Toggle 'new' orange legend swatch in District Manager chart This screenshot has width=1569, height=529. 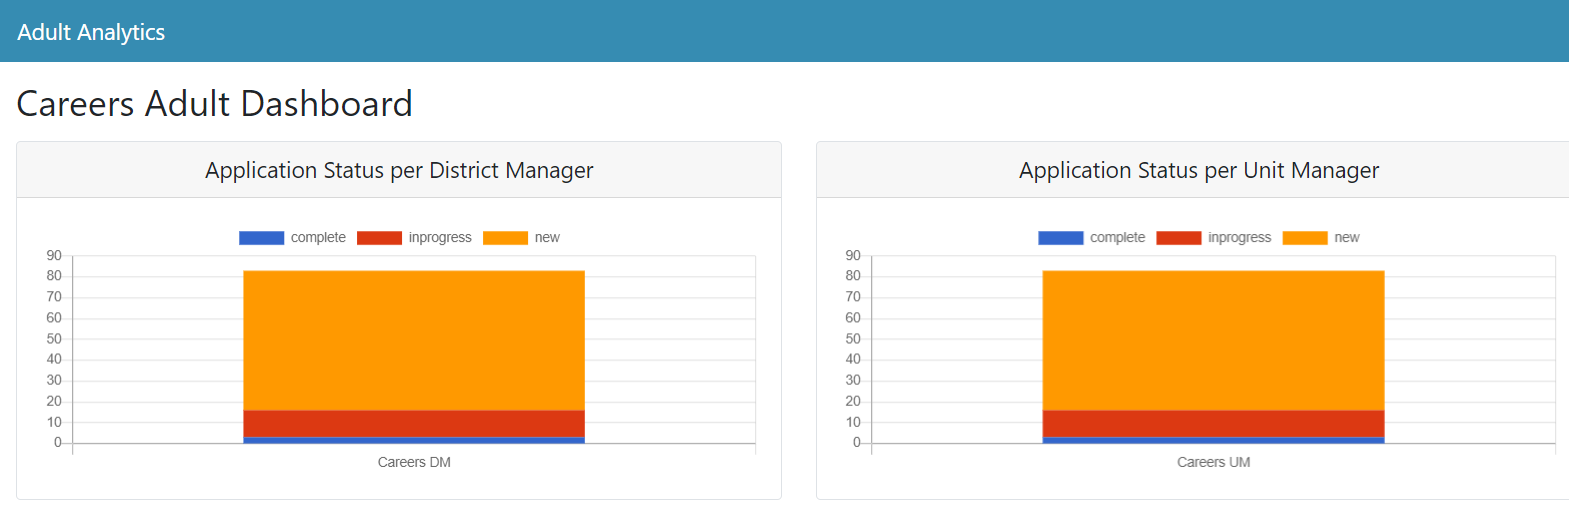505,238
